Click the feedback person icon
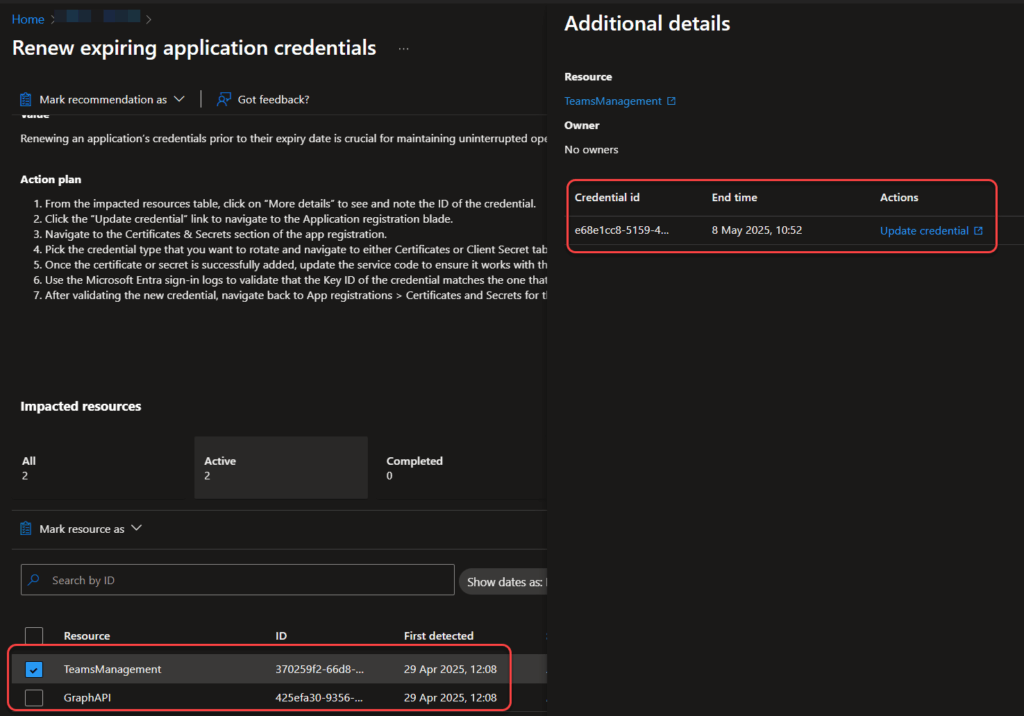This screenshot has height=716, width=1024. click(x=224, y=99)
